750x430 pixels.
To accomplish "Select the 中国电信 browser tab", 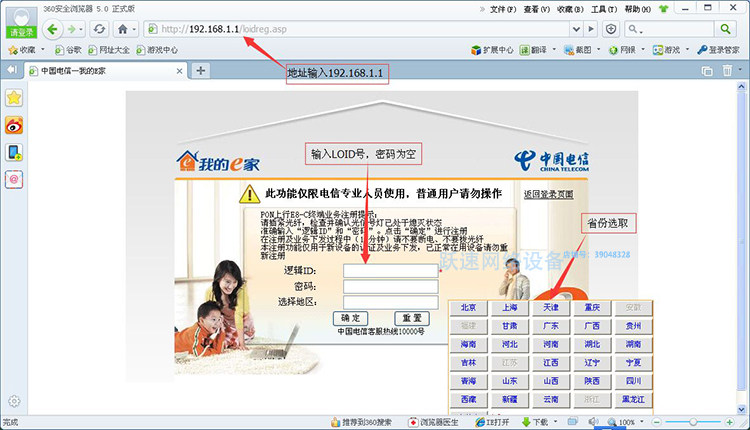I will (106, 71).
